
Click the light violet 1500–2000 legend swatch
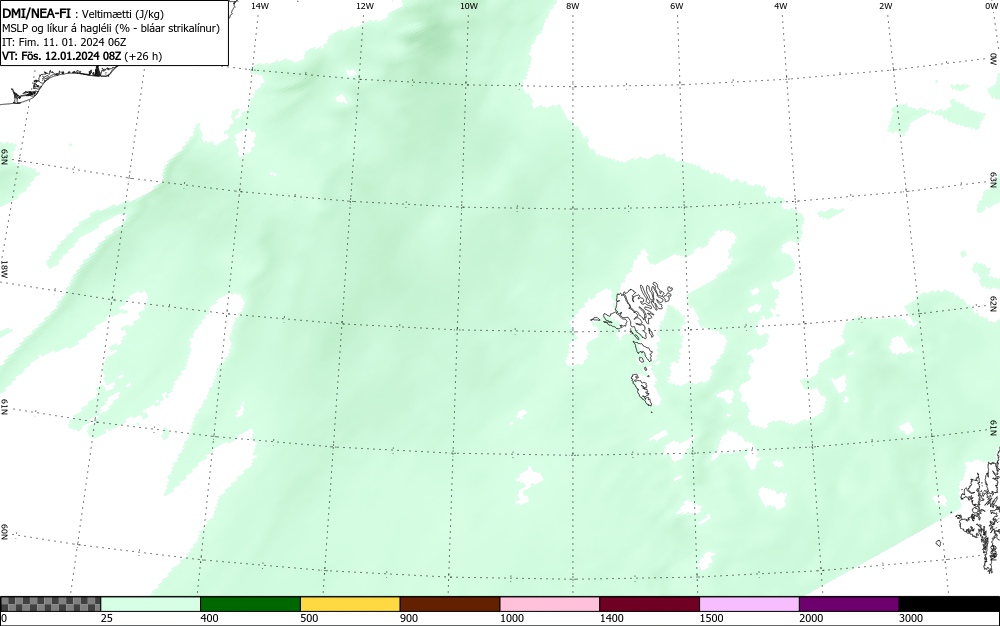point(749,604)
